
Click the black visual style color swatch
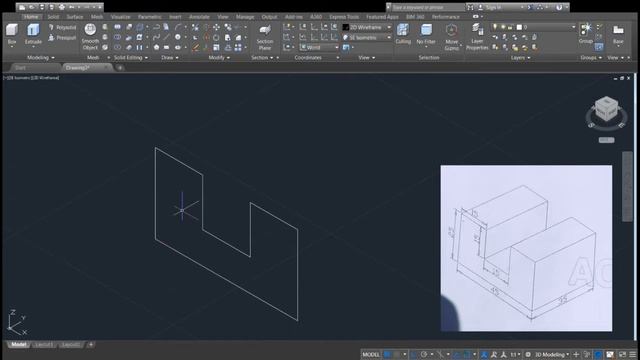click(x=345, y=27)
